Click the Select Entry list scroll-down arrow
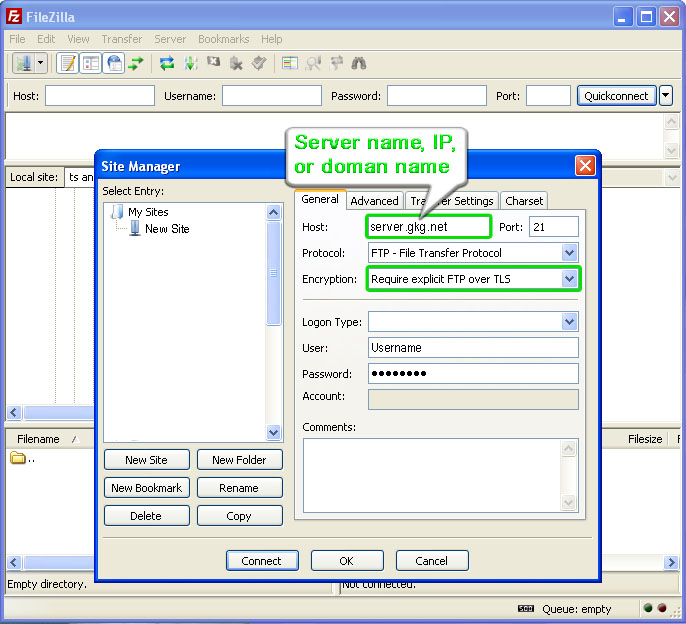The width and height of the screenshot is (686, 624). pos(273,432)
